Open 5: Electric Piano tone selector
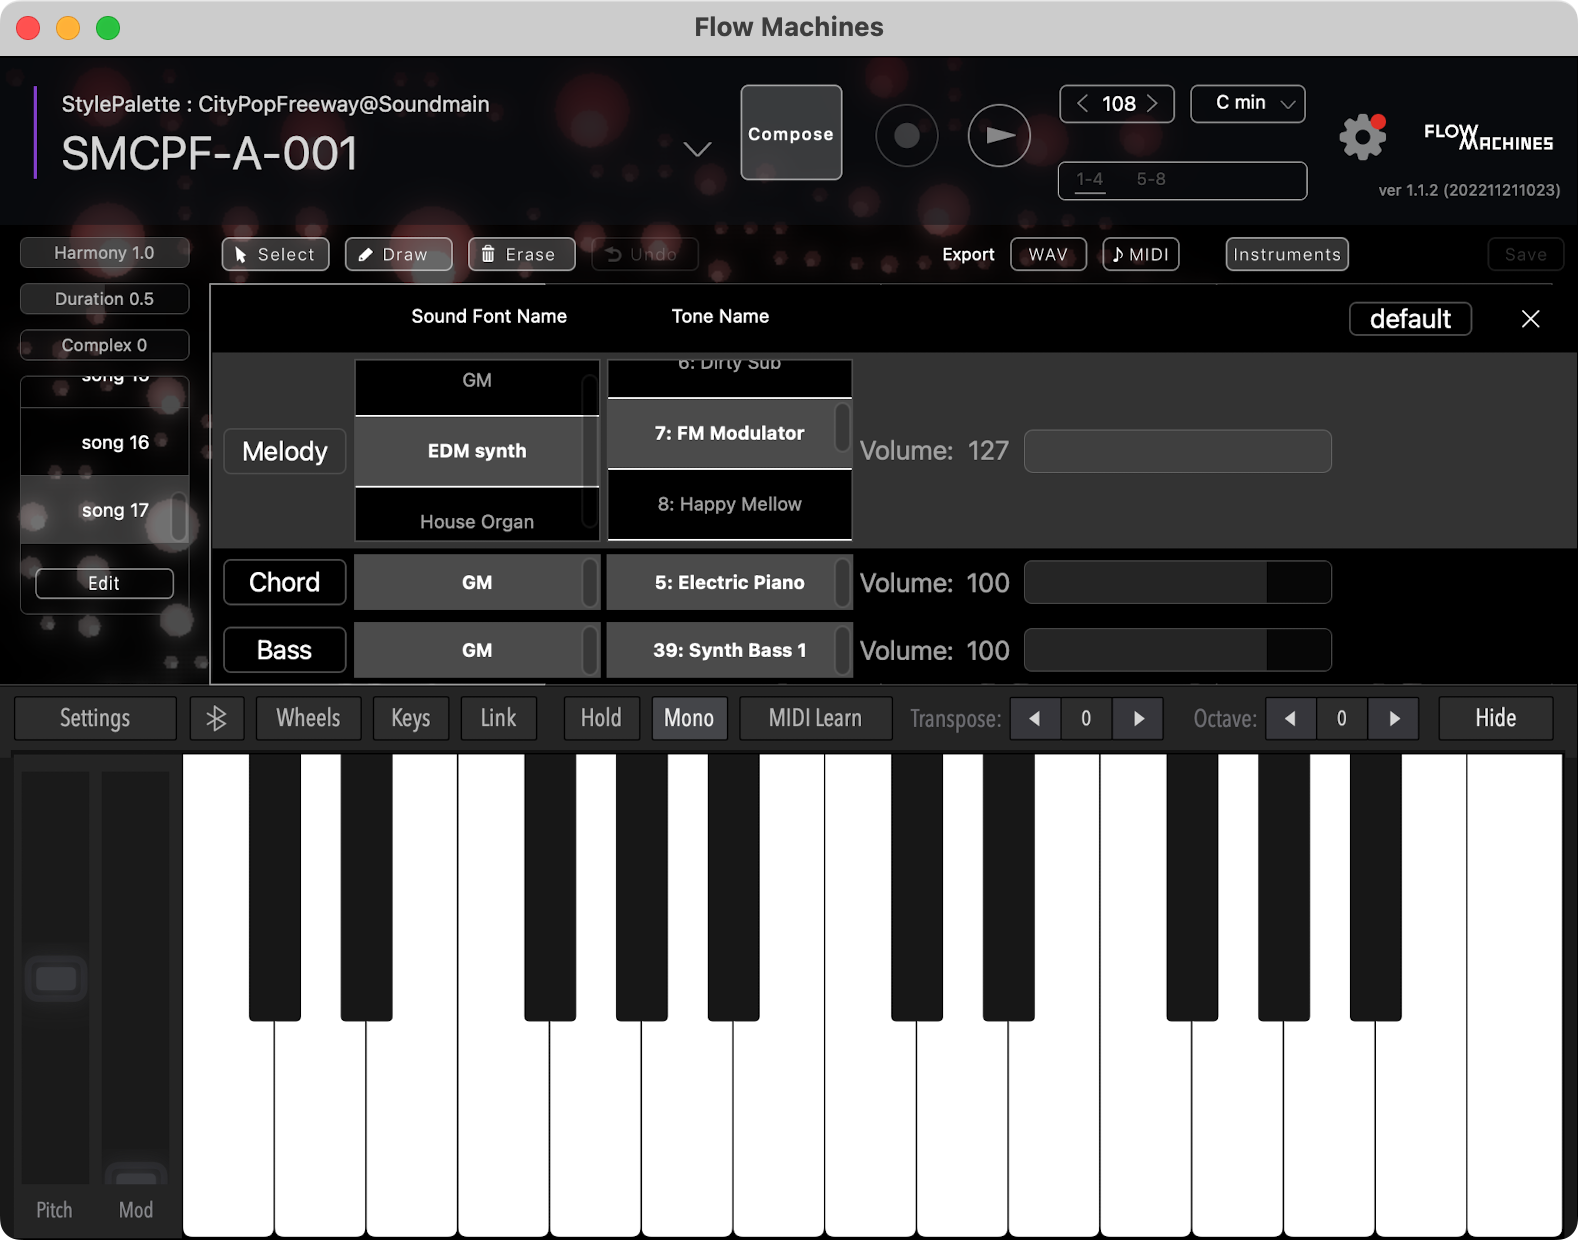This screenshot has height=1240, width=1578. pyautogui.click(x=730, y=582)
